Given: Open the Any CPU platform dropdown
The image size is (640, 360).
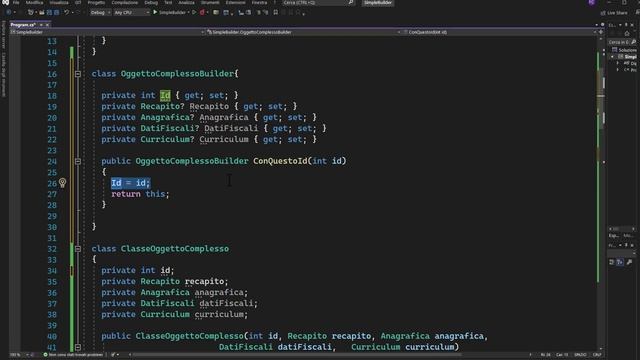Looking at the screenshot, I should click(131, 13).
